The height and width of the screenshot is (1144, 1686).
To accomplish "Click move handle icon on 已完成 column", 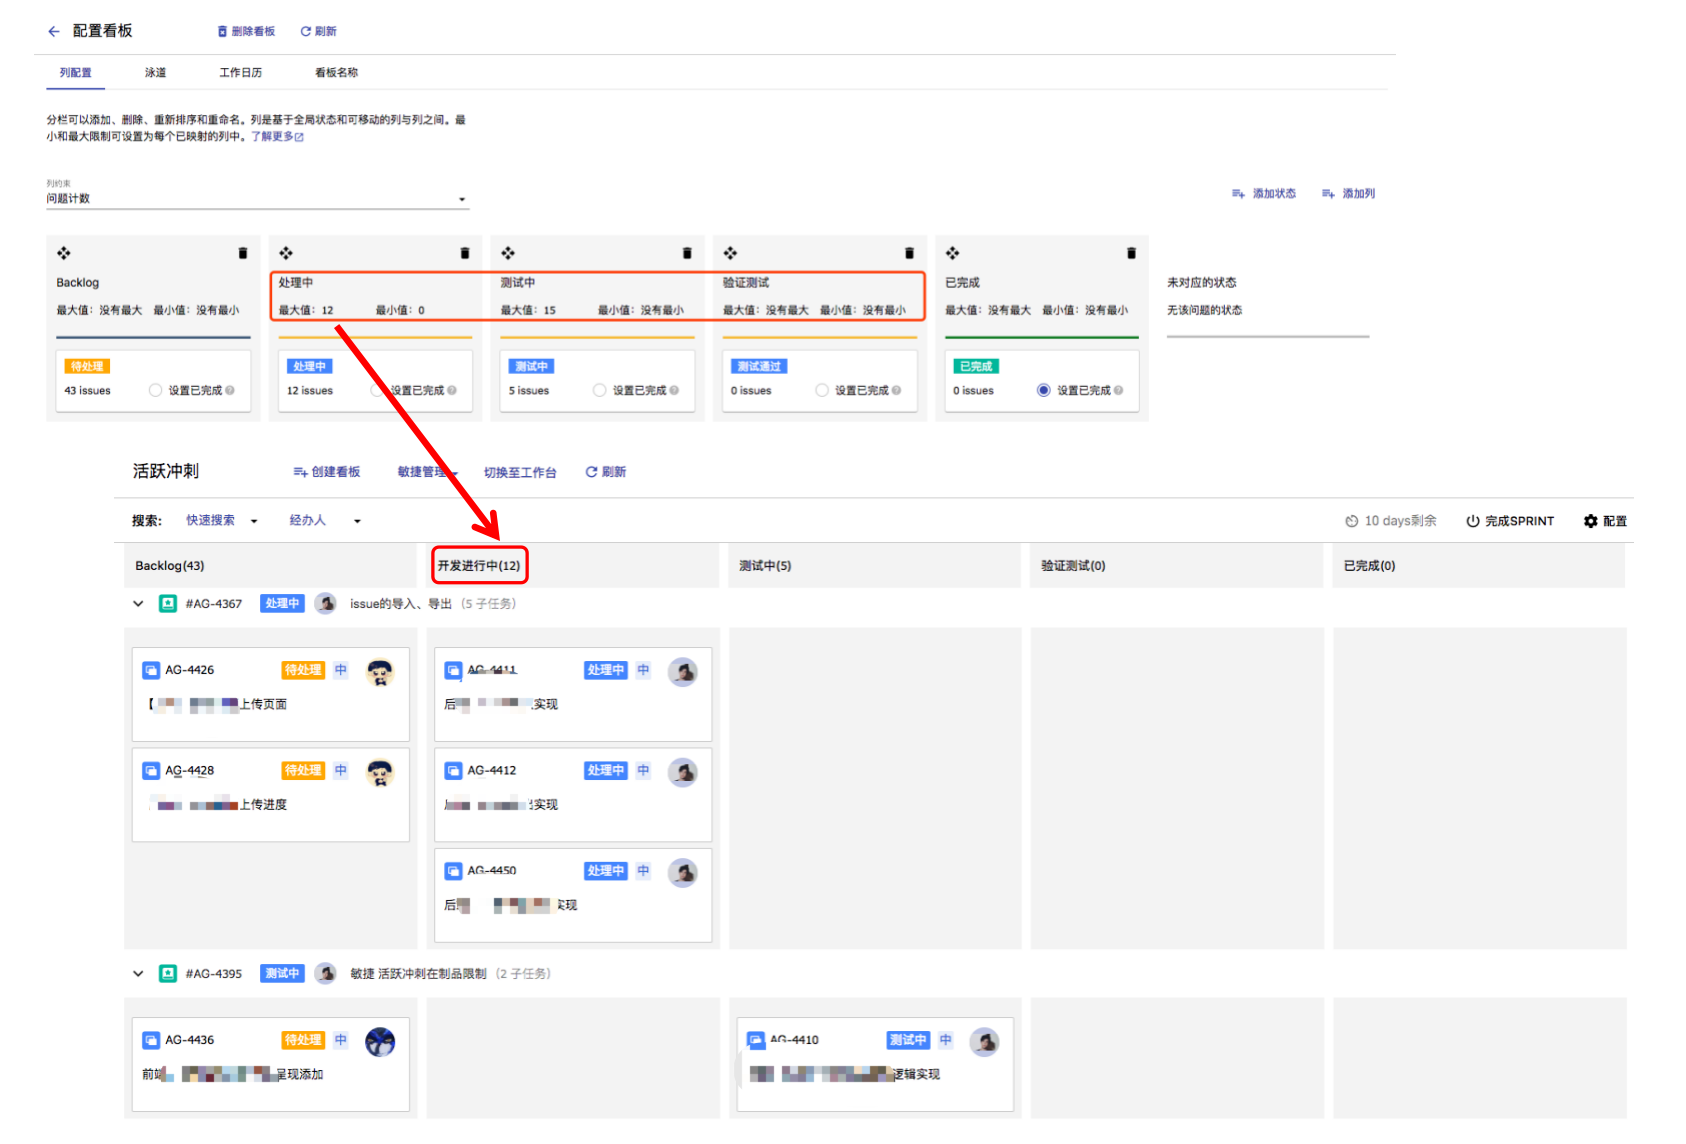I will 952,253.
